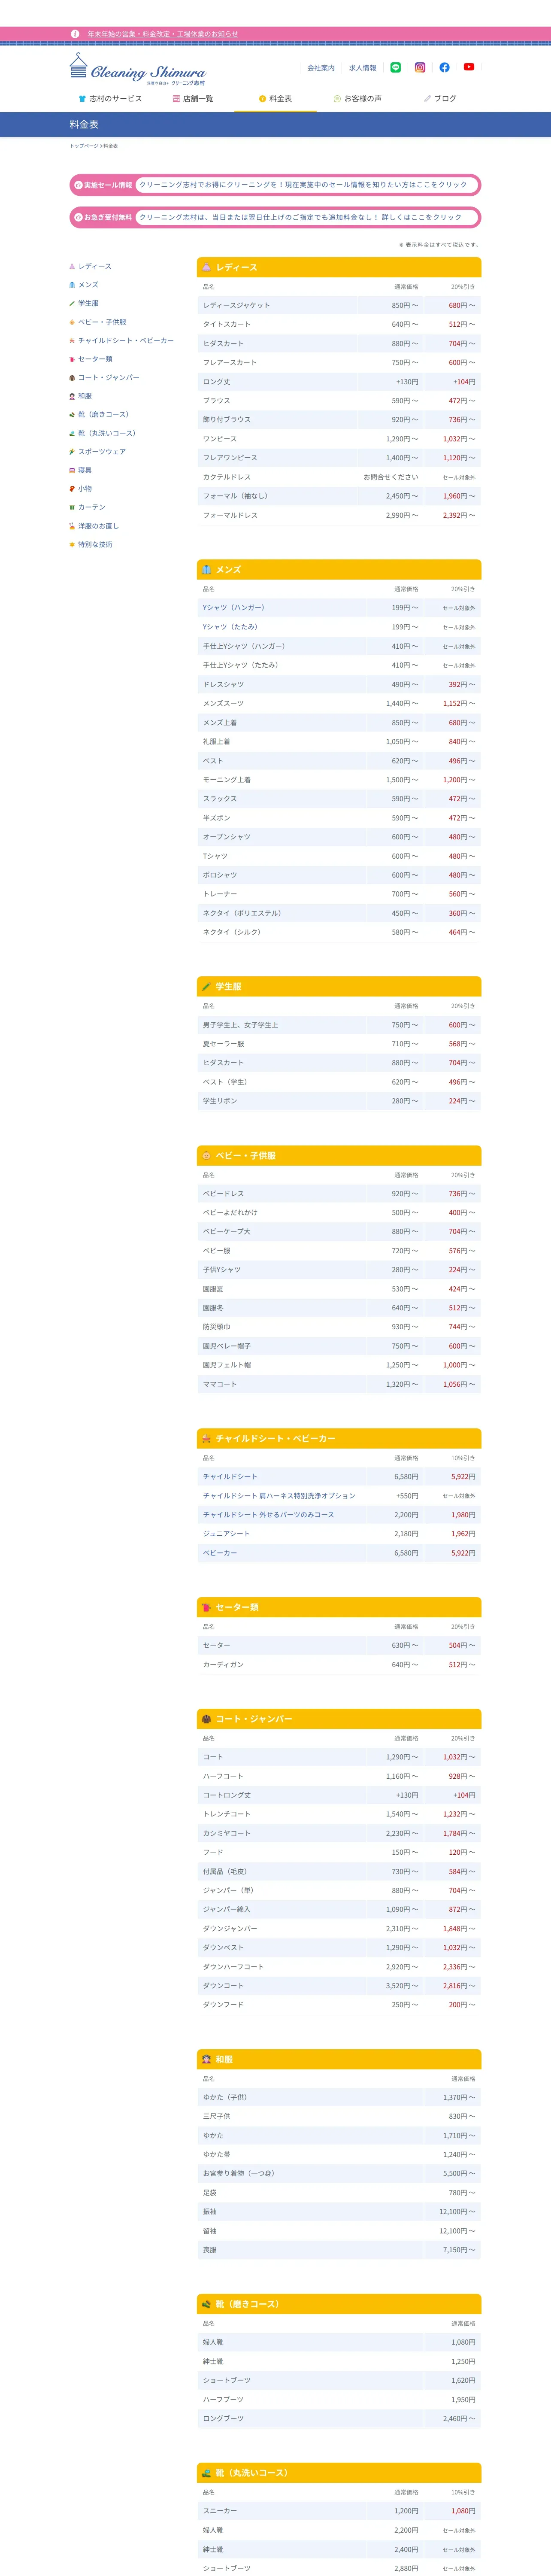
Task: Click the ママコート row name
Action: [x=220, y=1385]
